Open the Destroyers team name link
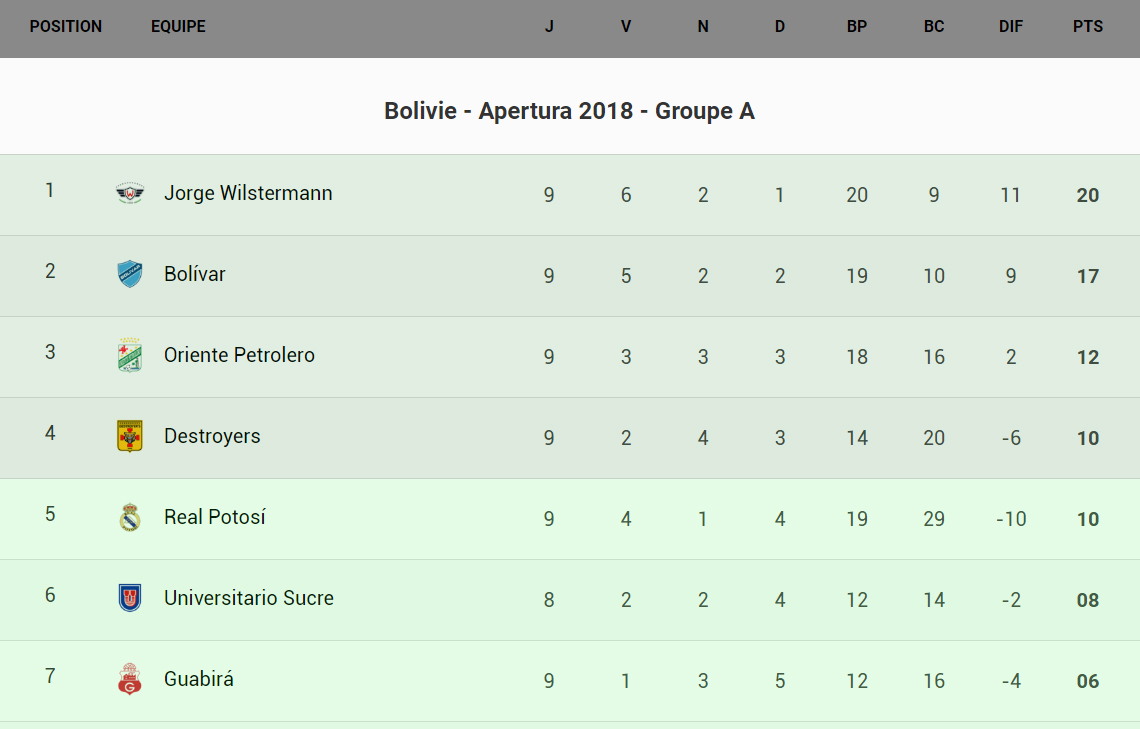Screen dimensions: 1140x729 212,436
